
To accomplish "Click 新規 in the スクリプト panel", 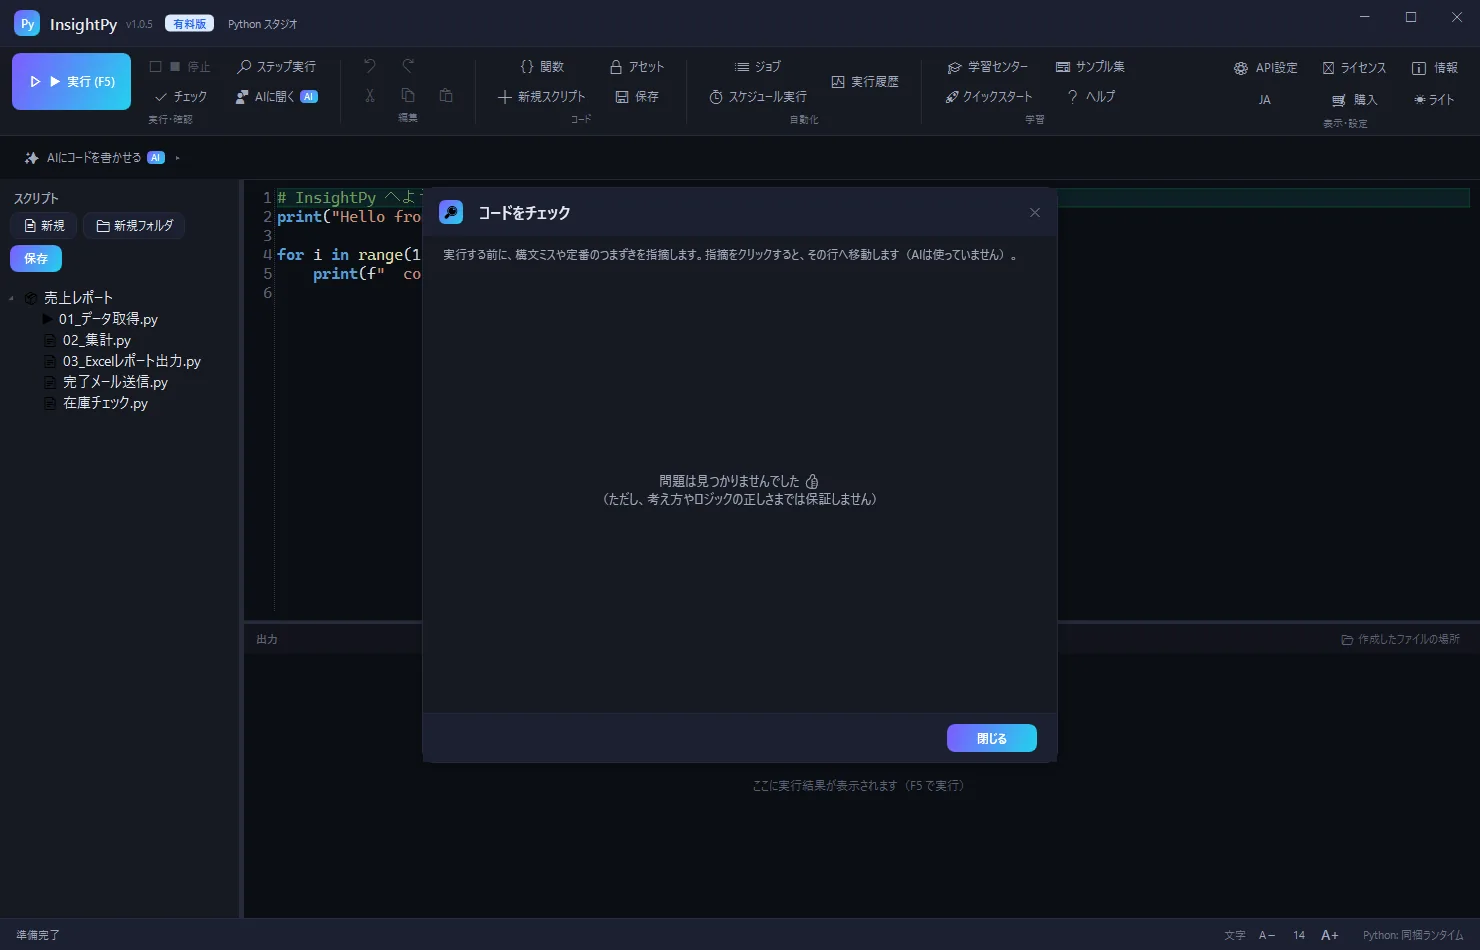I will point(44,226).
